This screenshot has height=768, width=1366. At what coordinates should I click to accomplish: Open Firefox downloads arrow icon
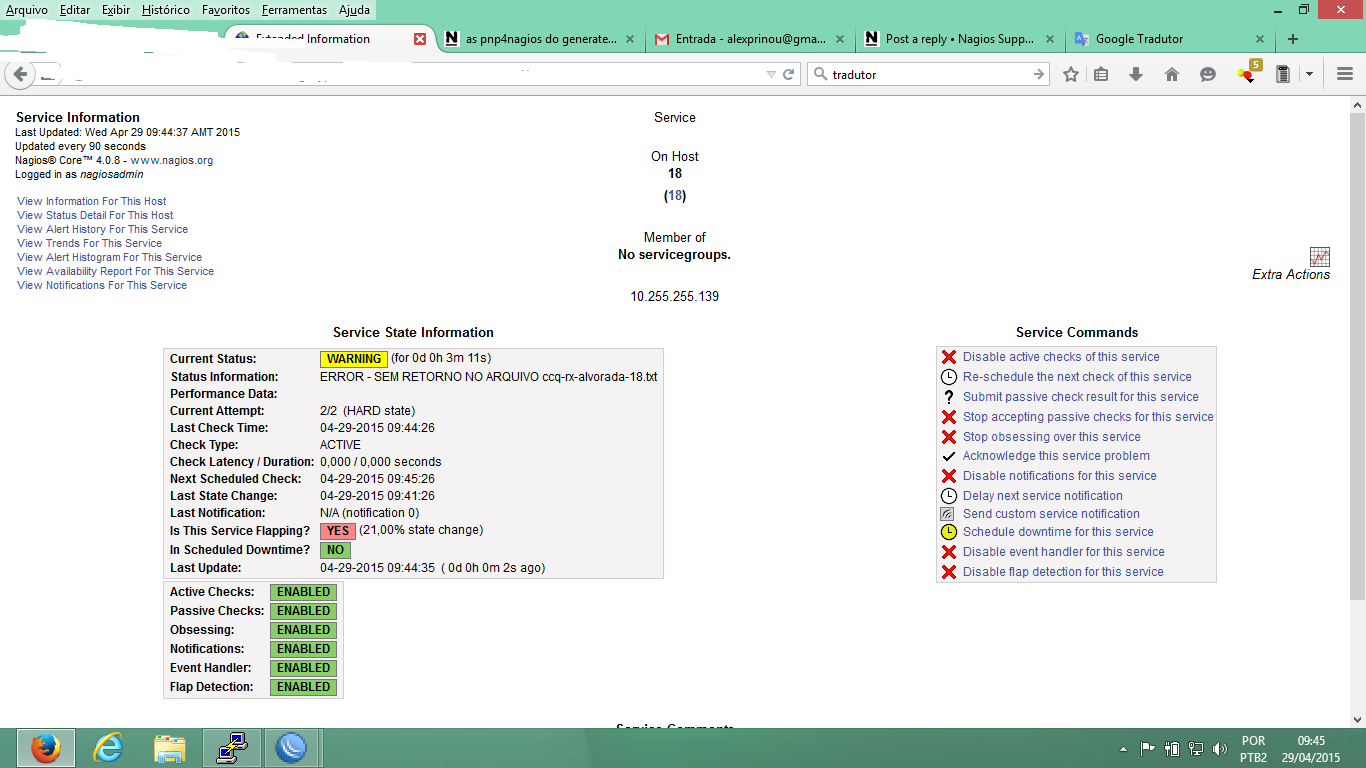point(1136,74)
